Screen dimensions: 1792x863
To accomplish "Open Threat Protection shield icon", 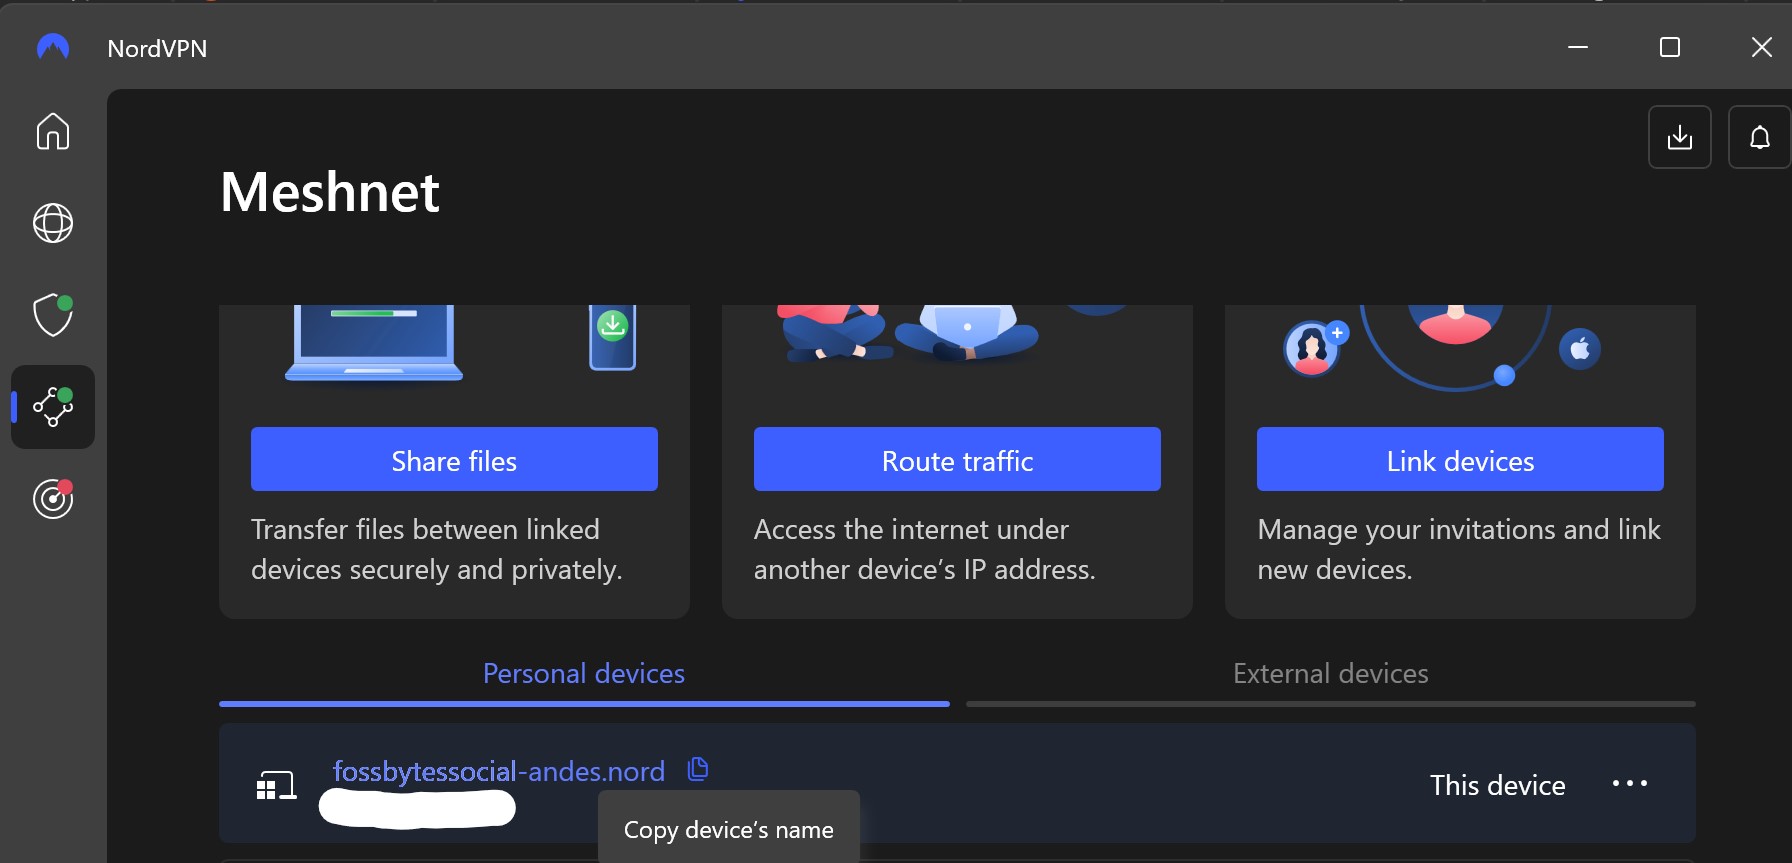I will (53, 315).
